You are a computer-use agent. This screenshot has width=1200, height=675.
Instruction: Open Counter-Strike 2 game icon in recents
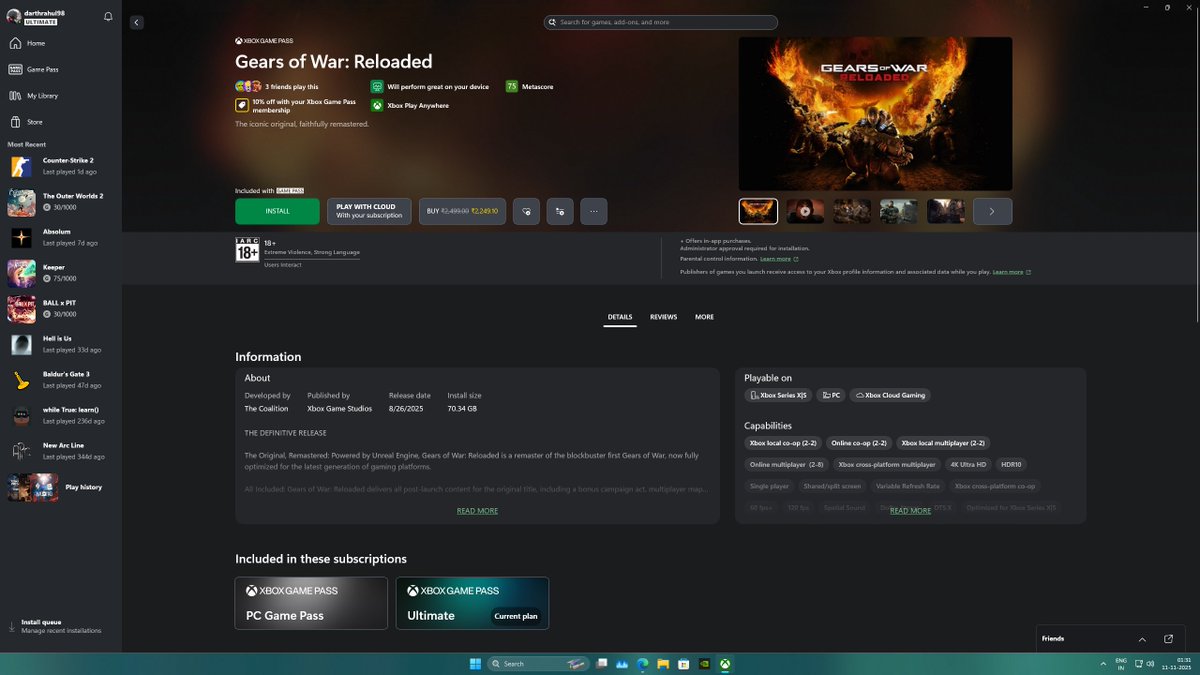(22, 166)
